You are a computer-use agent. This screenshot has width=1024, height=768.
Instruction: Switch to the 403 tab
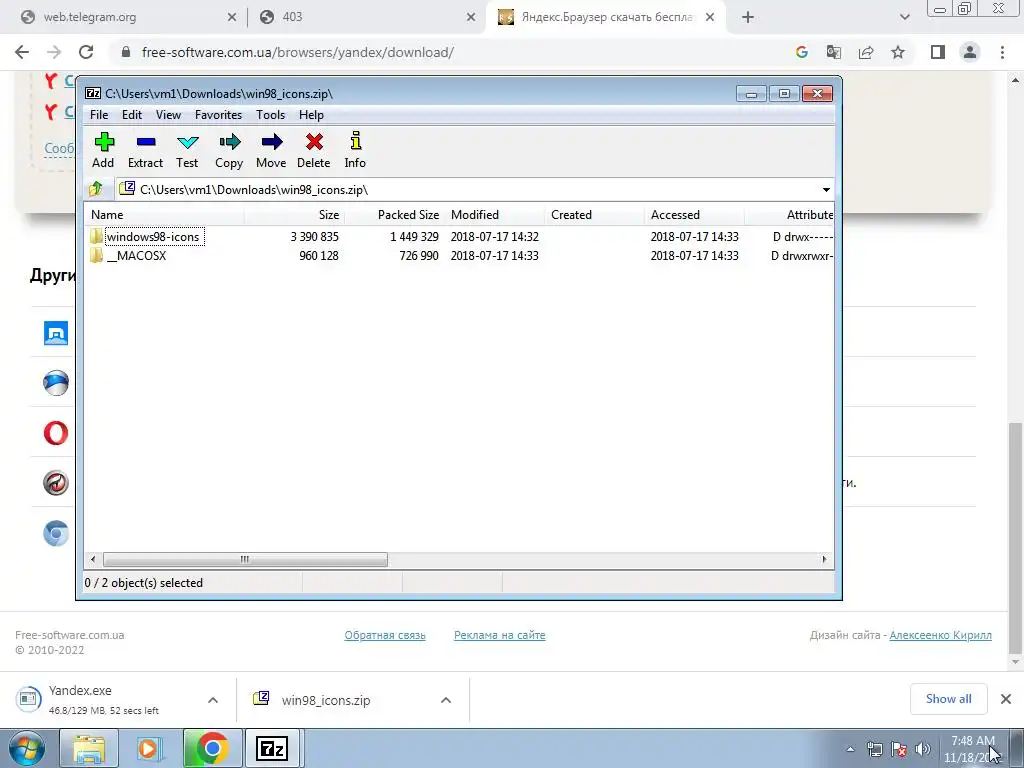click(366, 17)
